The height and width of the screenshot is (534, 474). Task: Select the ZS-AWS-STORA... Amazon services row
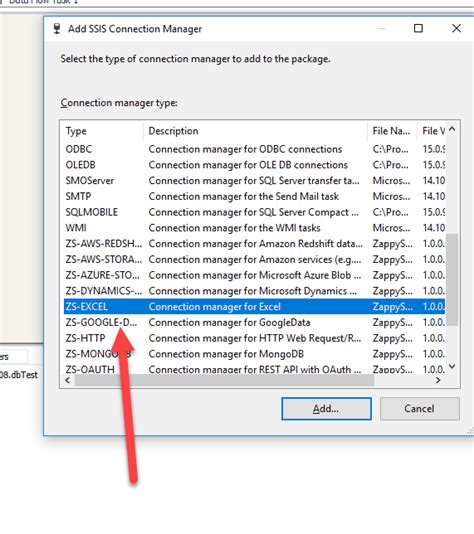point(254,260)
